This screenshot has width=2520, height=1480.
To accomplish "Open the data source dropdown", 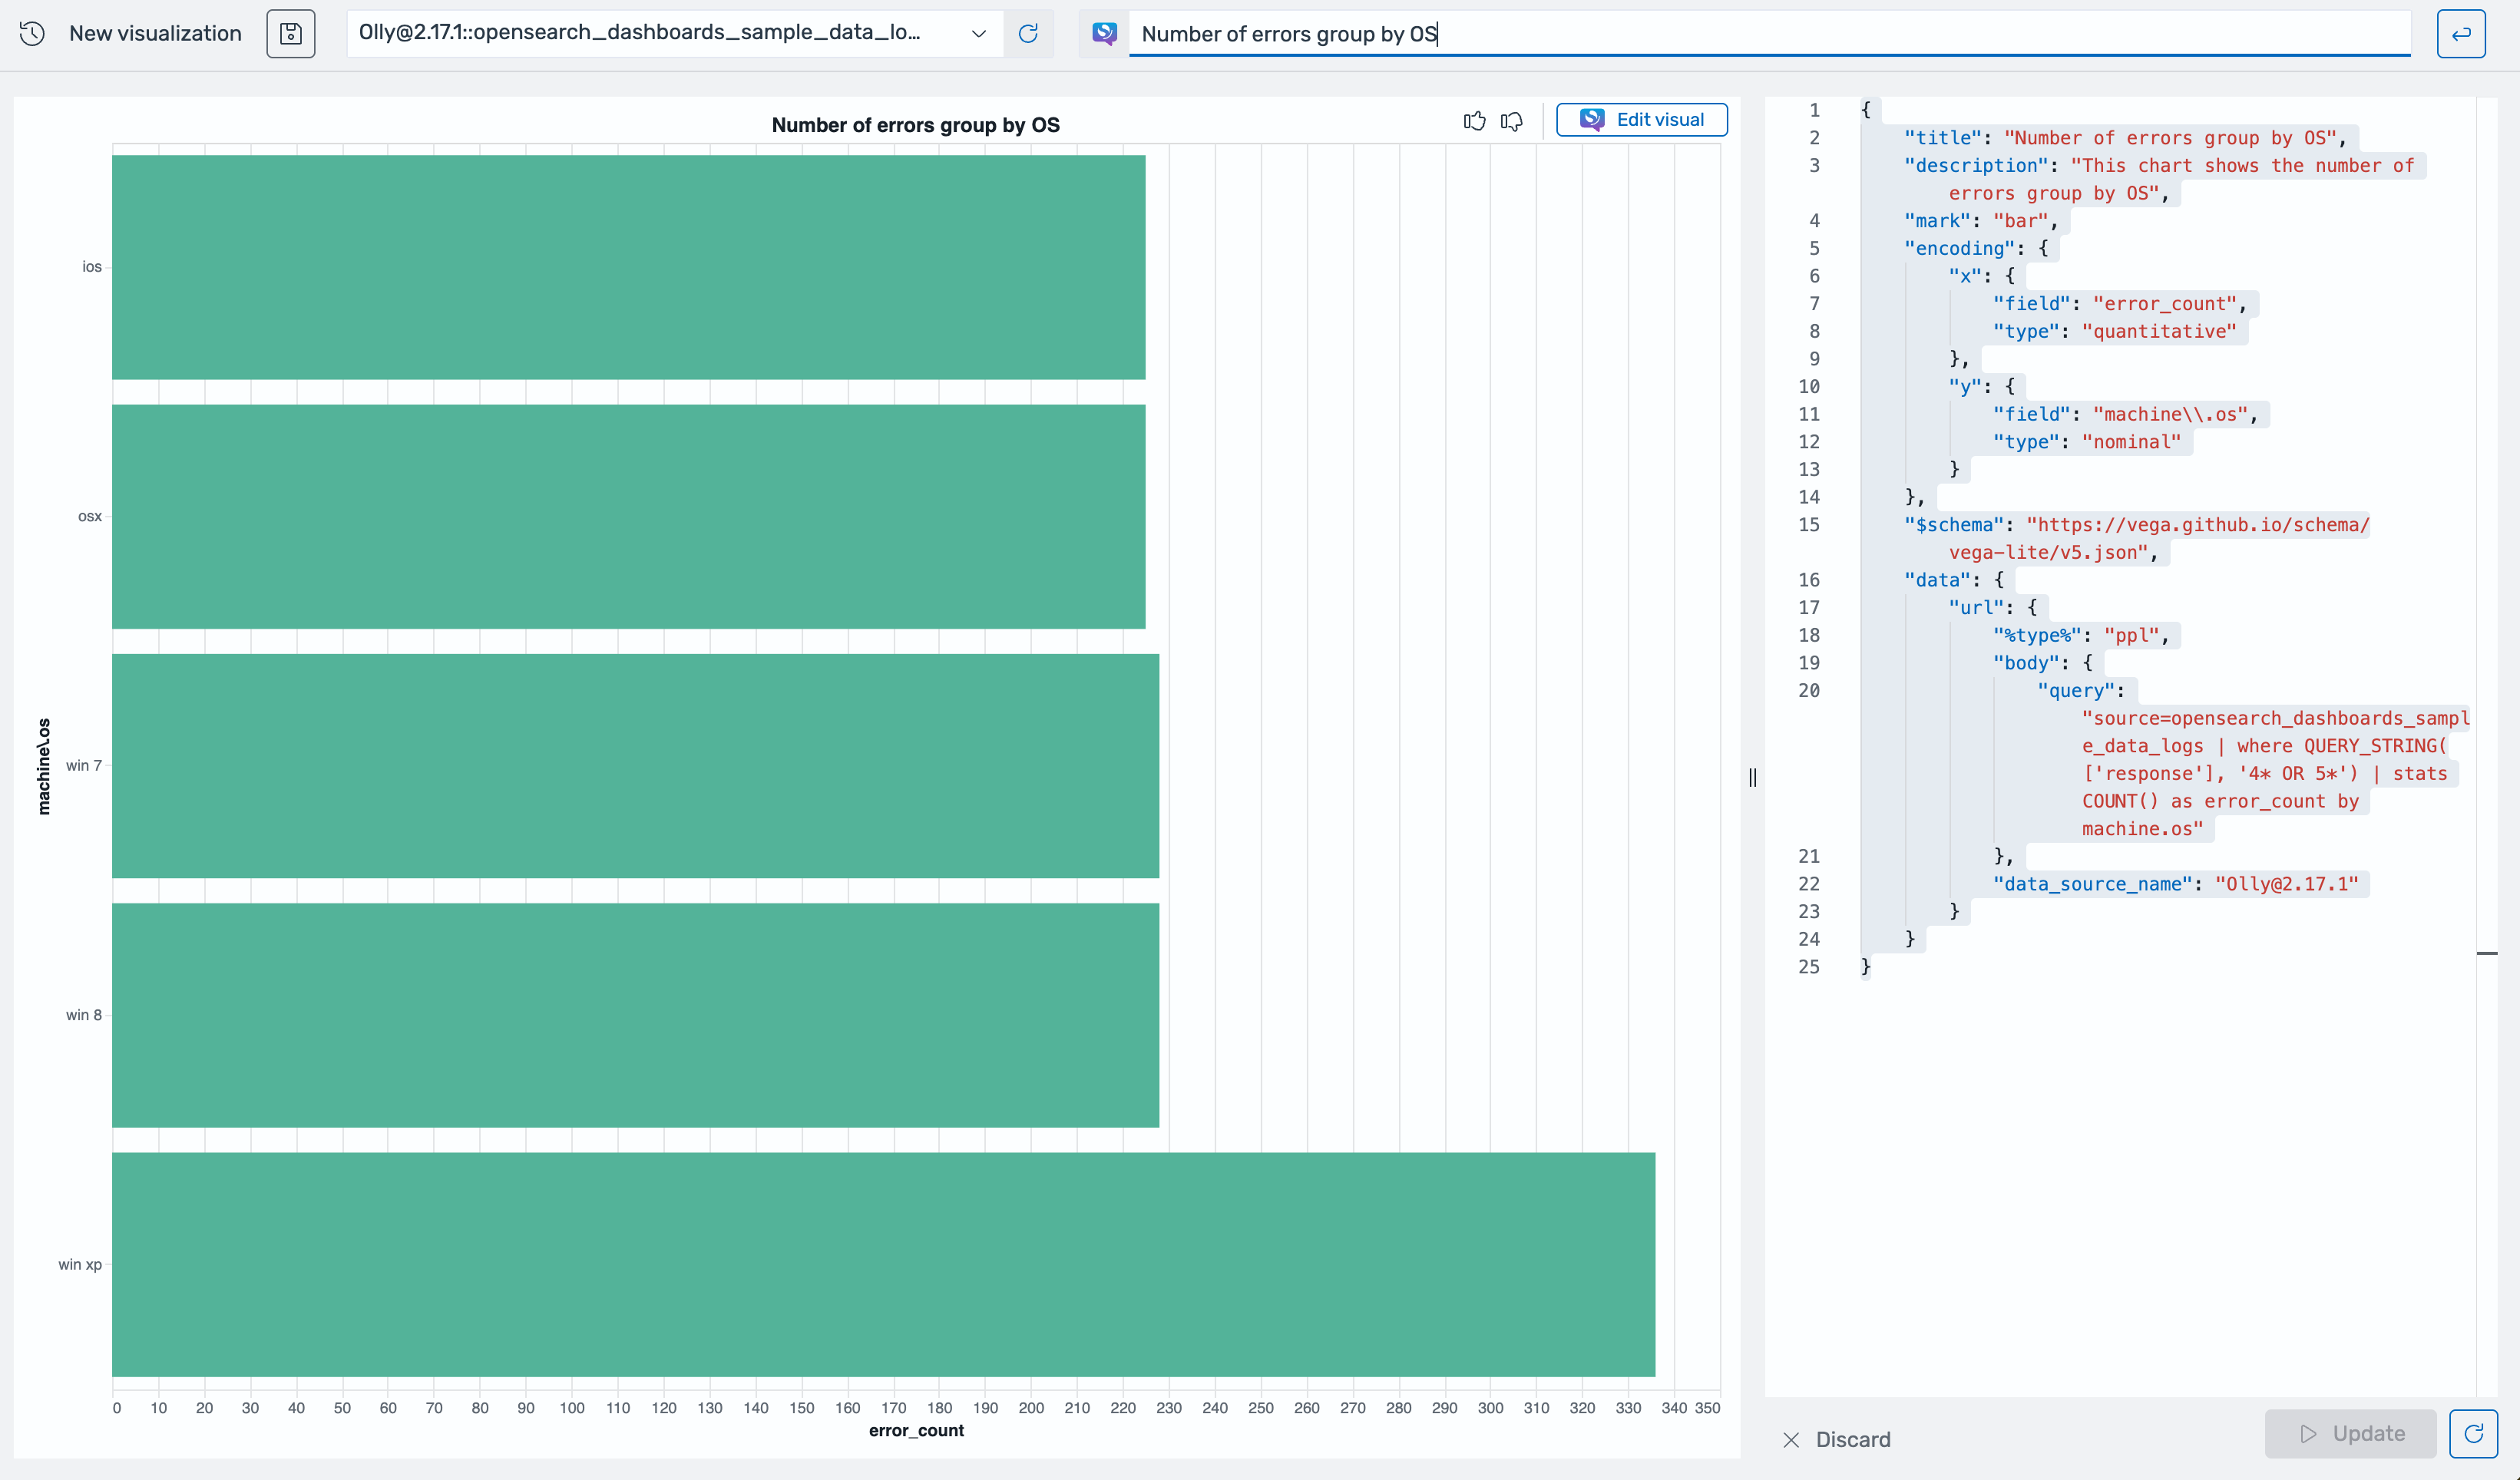I will tap(978, 33).
